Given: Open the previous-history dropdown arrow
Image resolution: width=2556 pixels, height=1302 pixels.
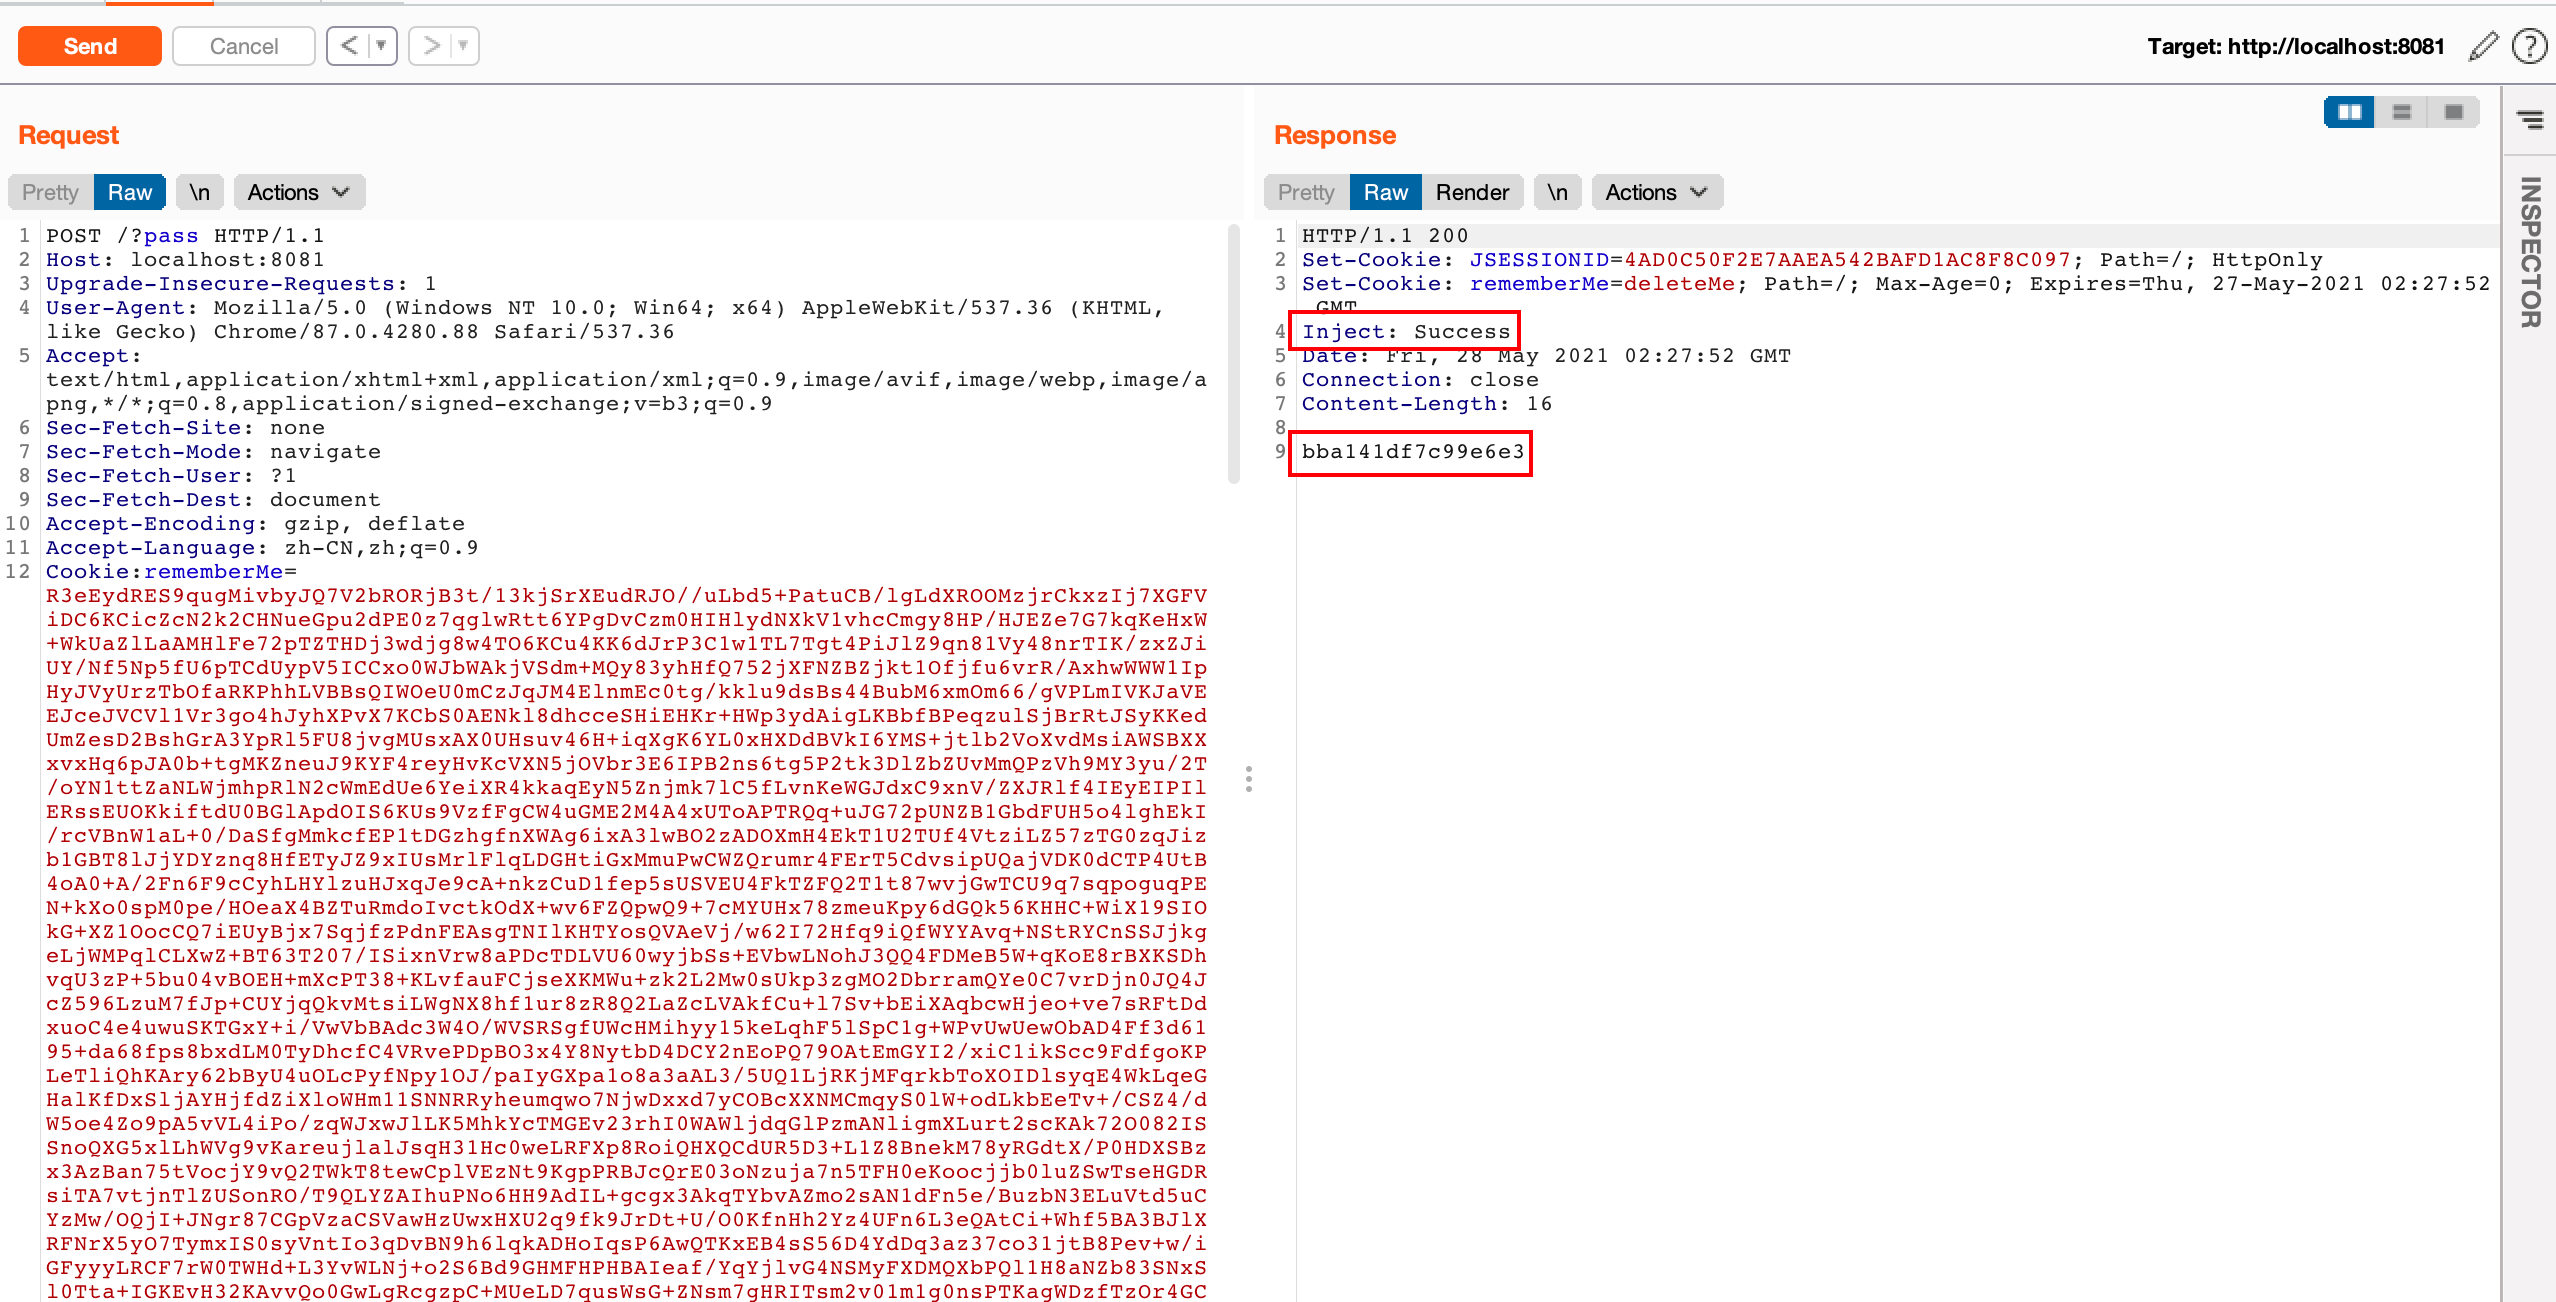Looking at the screenshot, I should pos(381,46).
